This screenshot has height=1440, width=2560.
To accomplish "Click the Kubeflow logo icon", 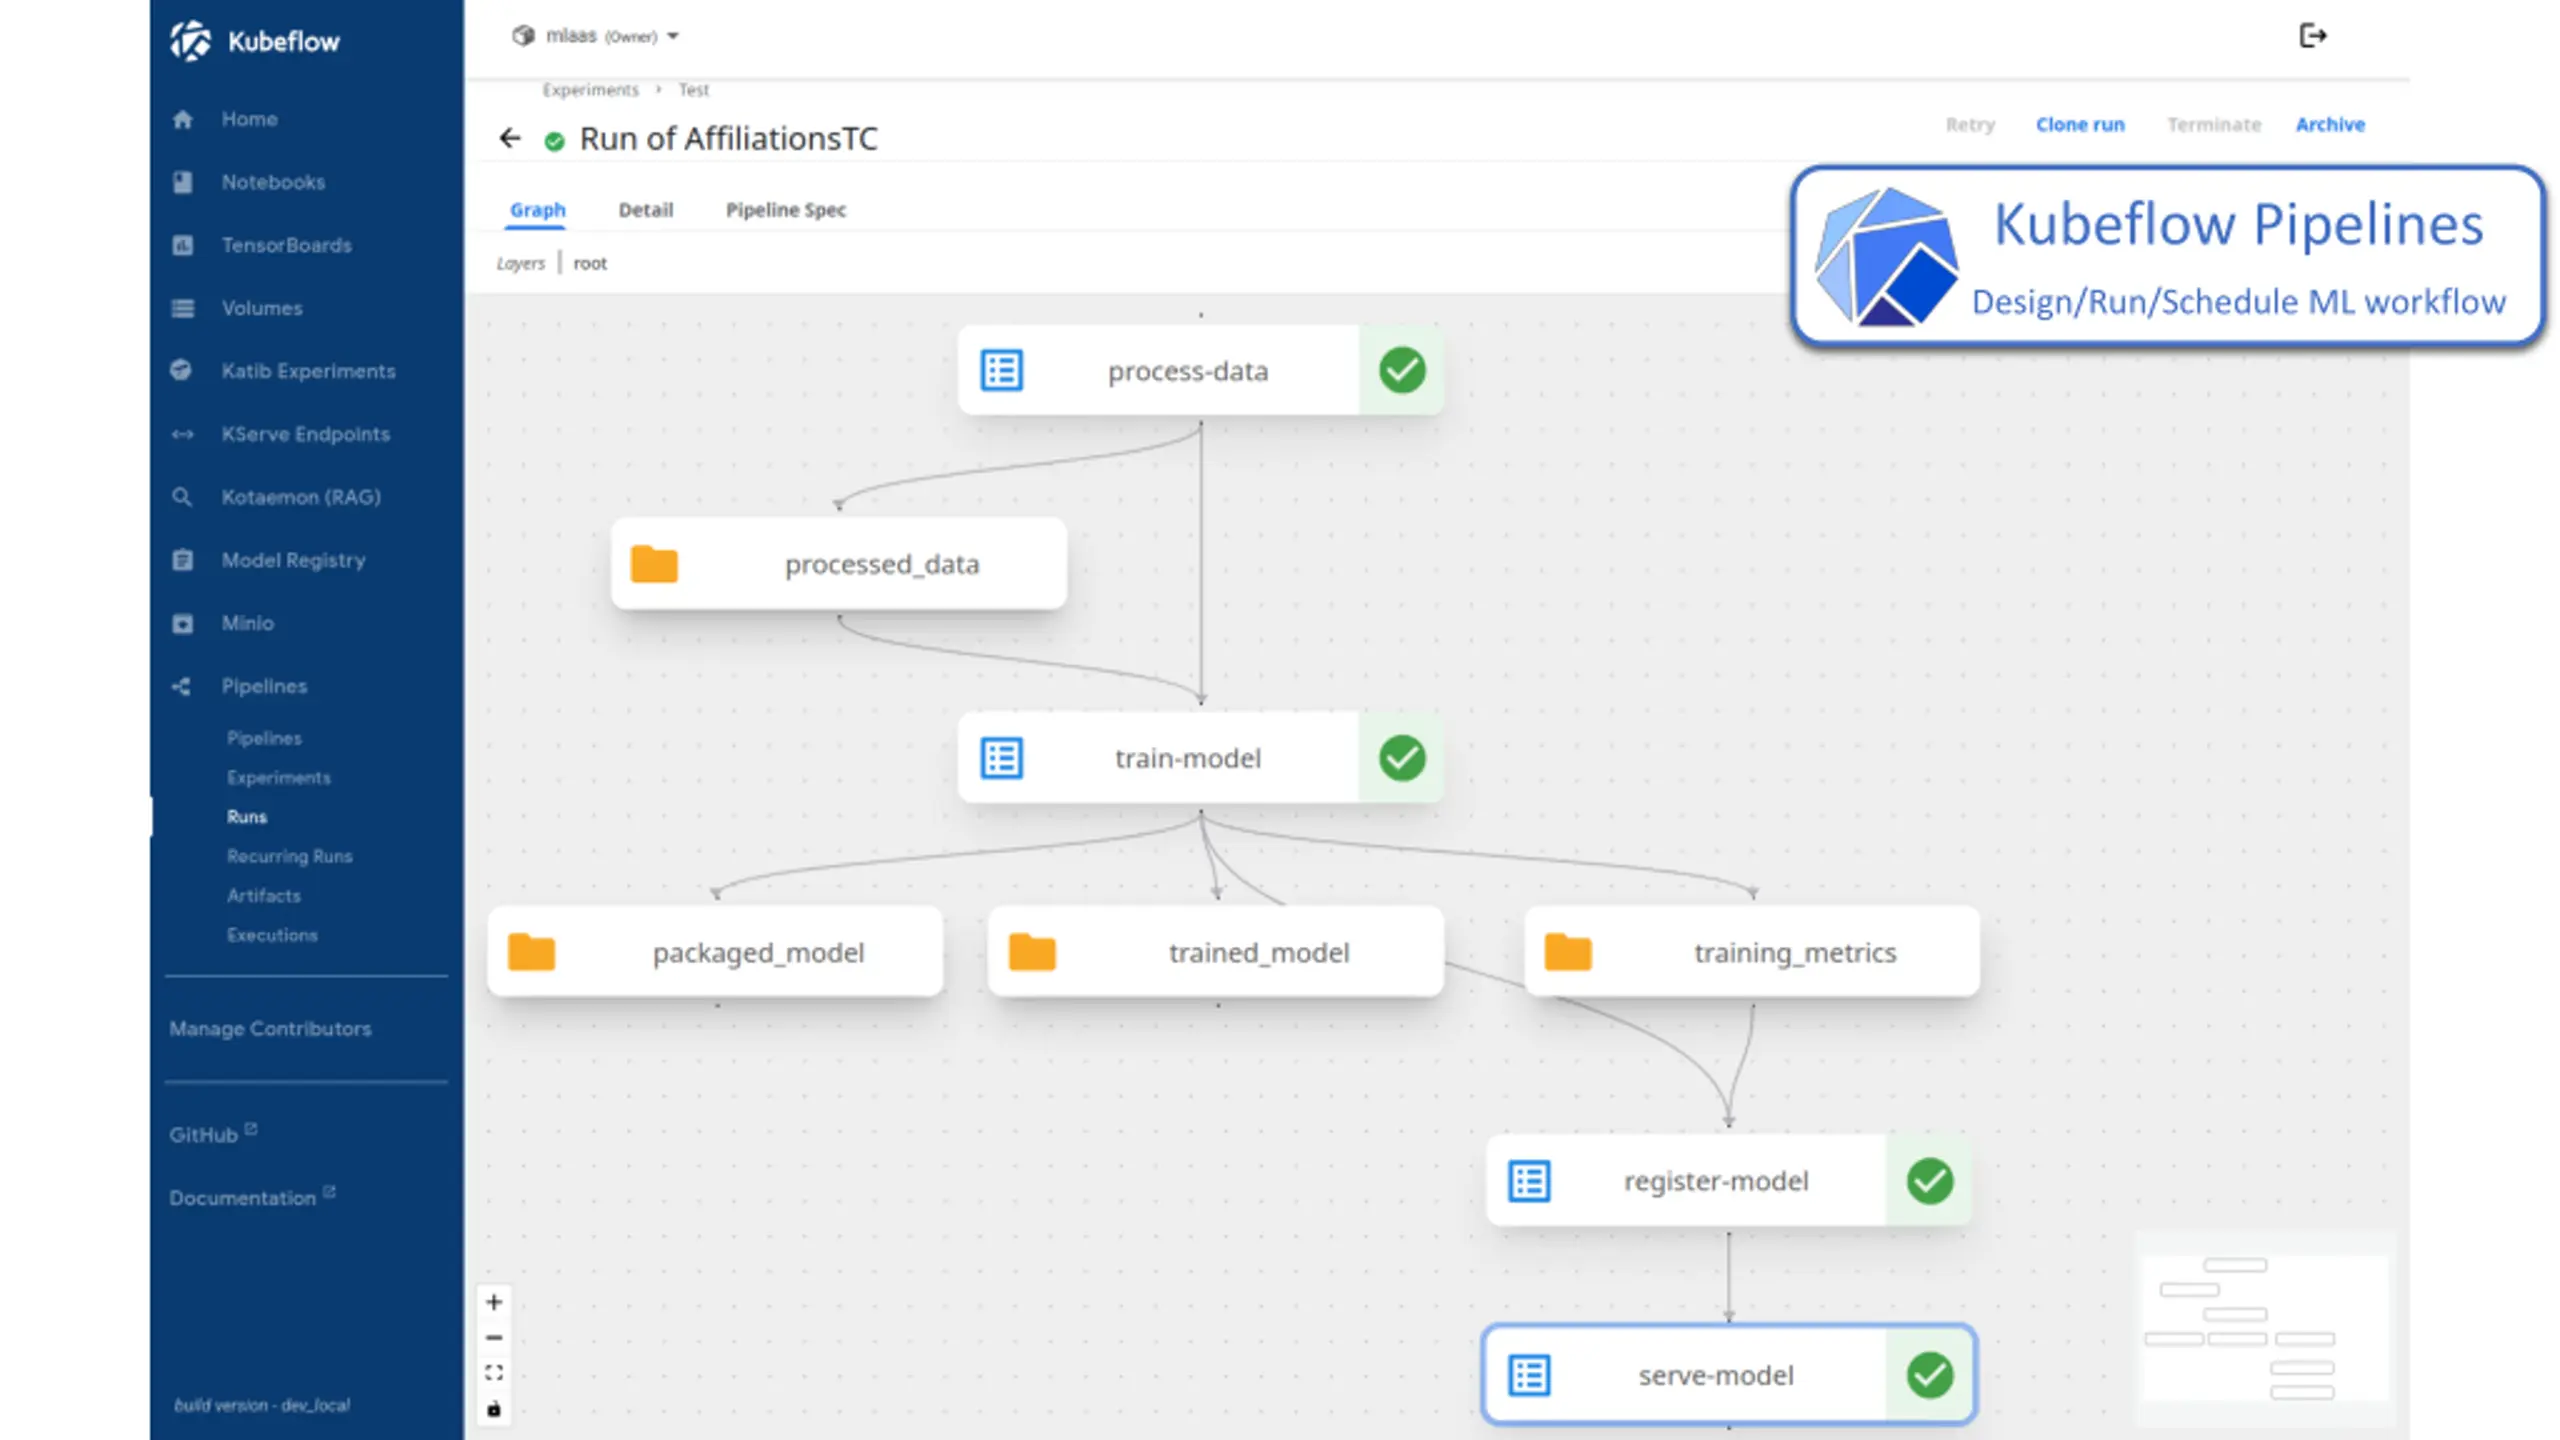I will pyautogui.click(x=190, y=41).
